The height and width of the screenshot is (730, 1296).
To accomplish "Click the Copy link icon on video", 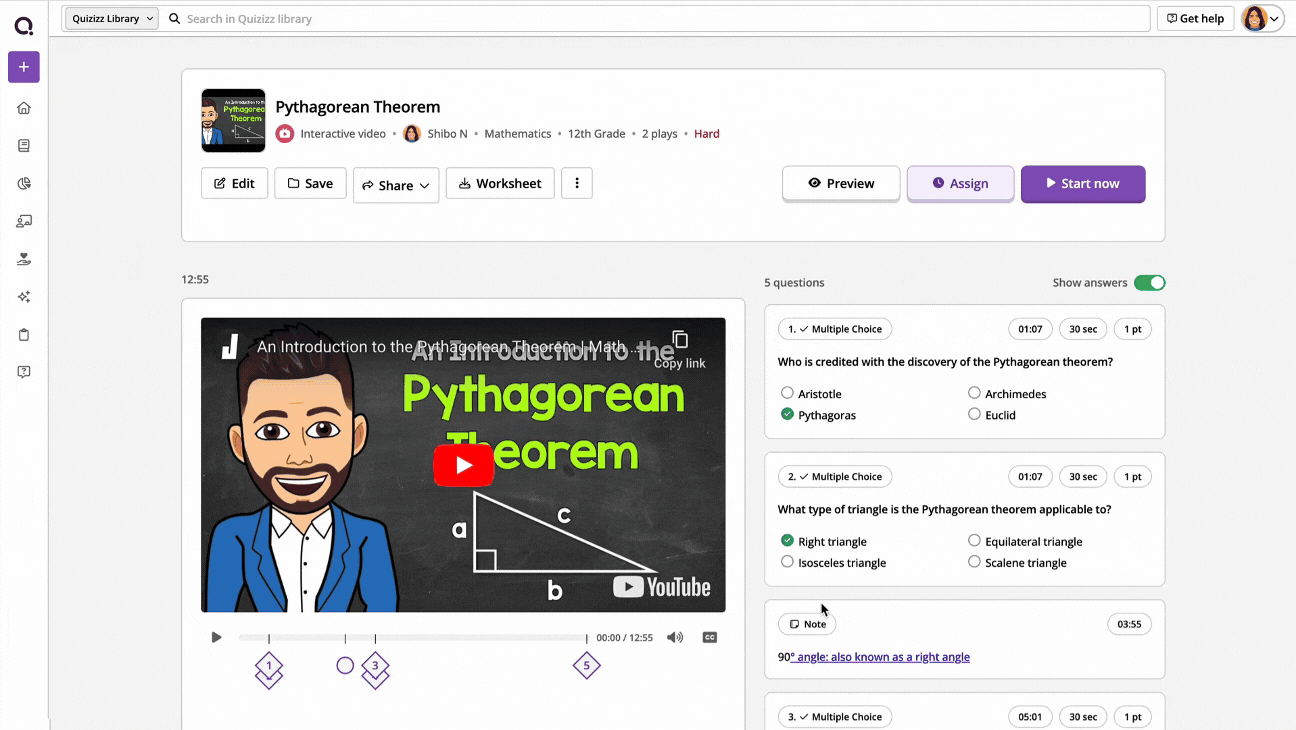I will pos(680,341).
